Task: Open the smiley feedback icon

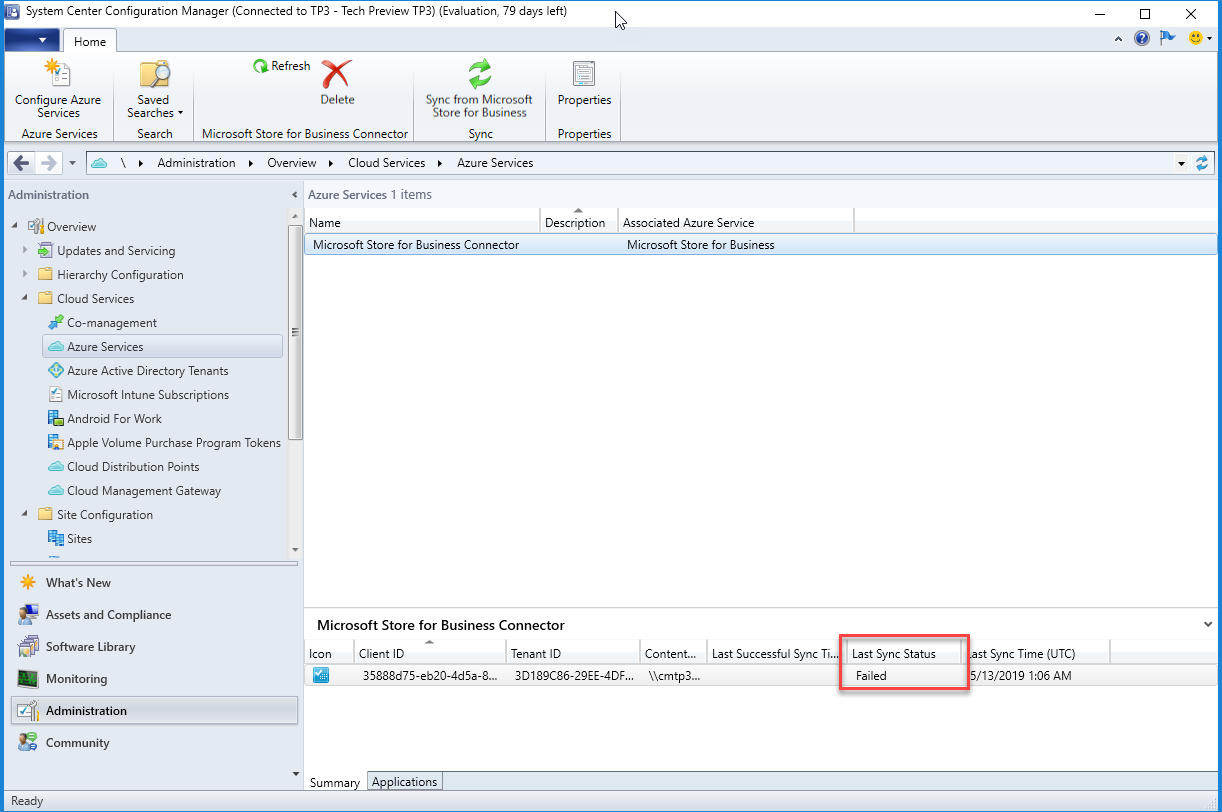Action: pos(1195,39)
